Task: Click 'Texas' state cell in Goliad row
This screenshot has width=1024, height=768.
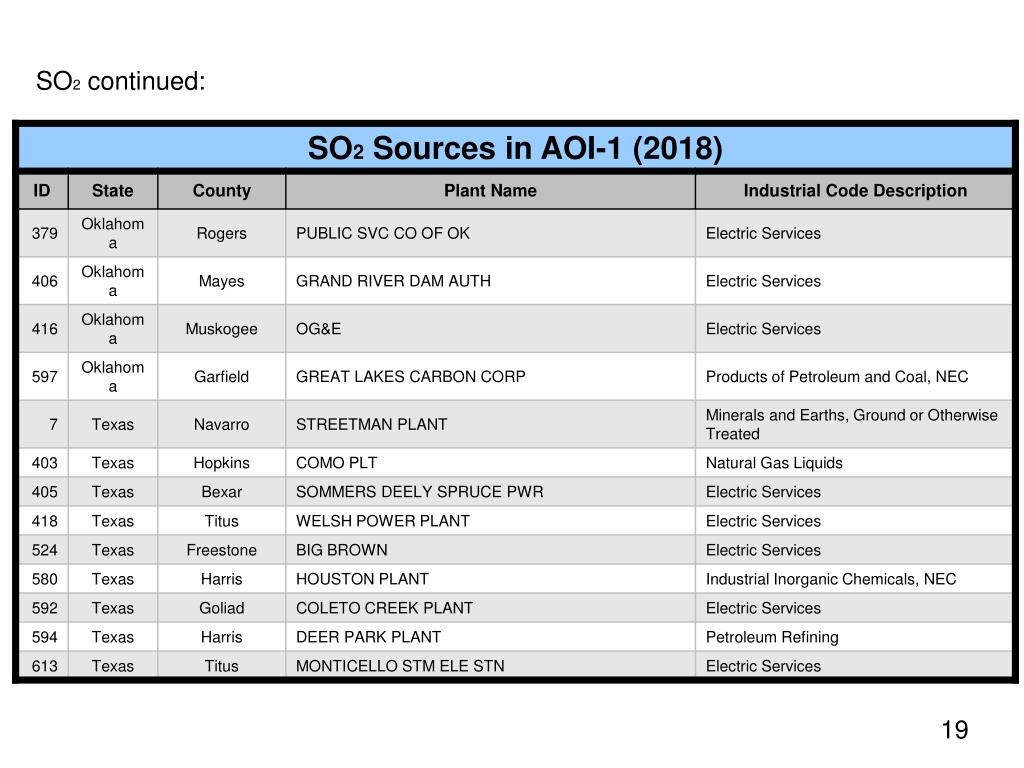Action: click(x=112, y=608)
